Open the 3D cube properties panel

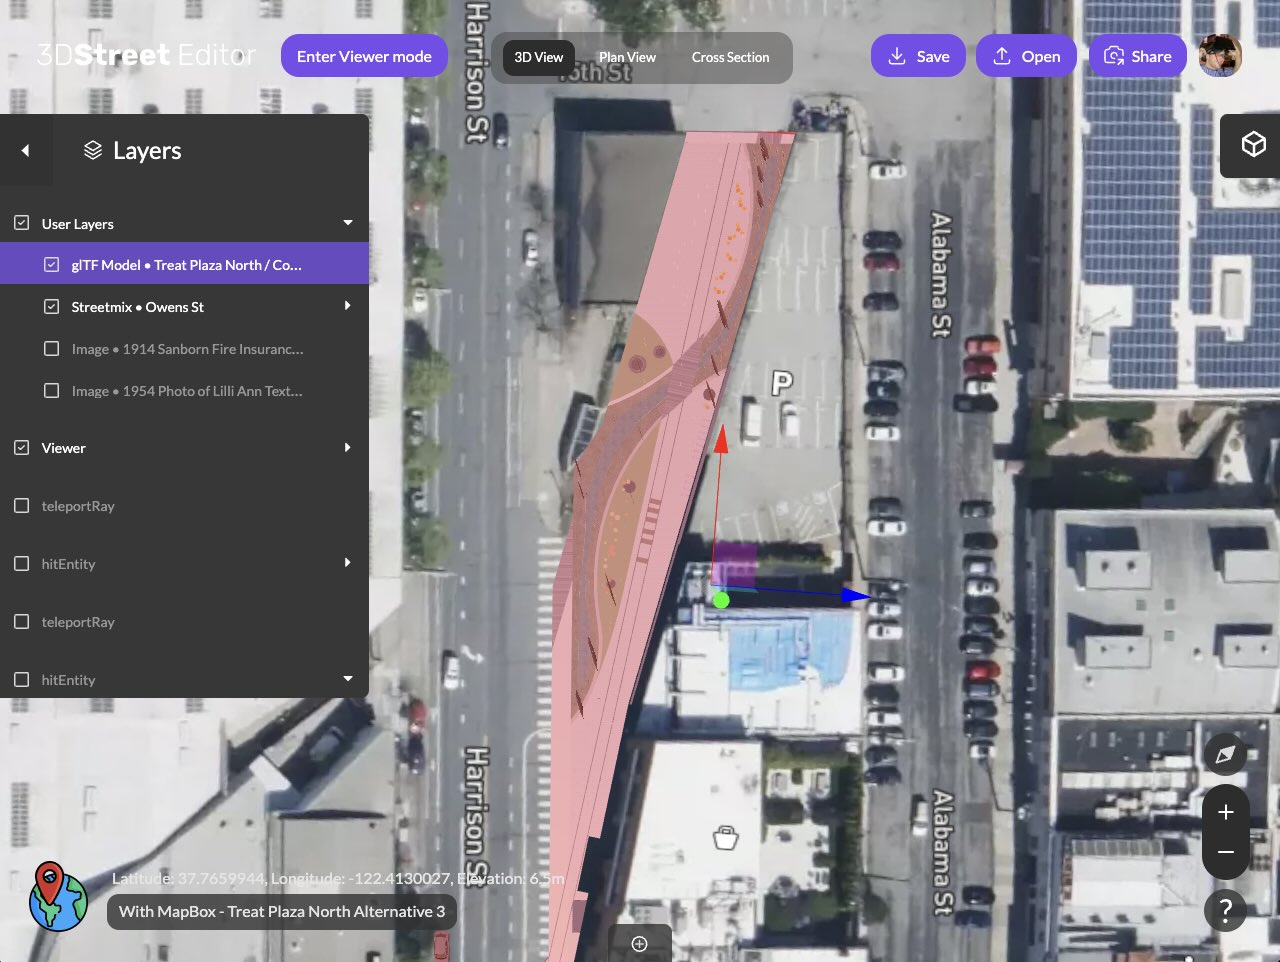click(x=1253, y=145)
